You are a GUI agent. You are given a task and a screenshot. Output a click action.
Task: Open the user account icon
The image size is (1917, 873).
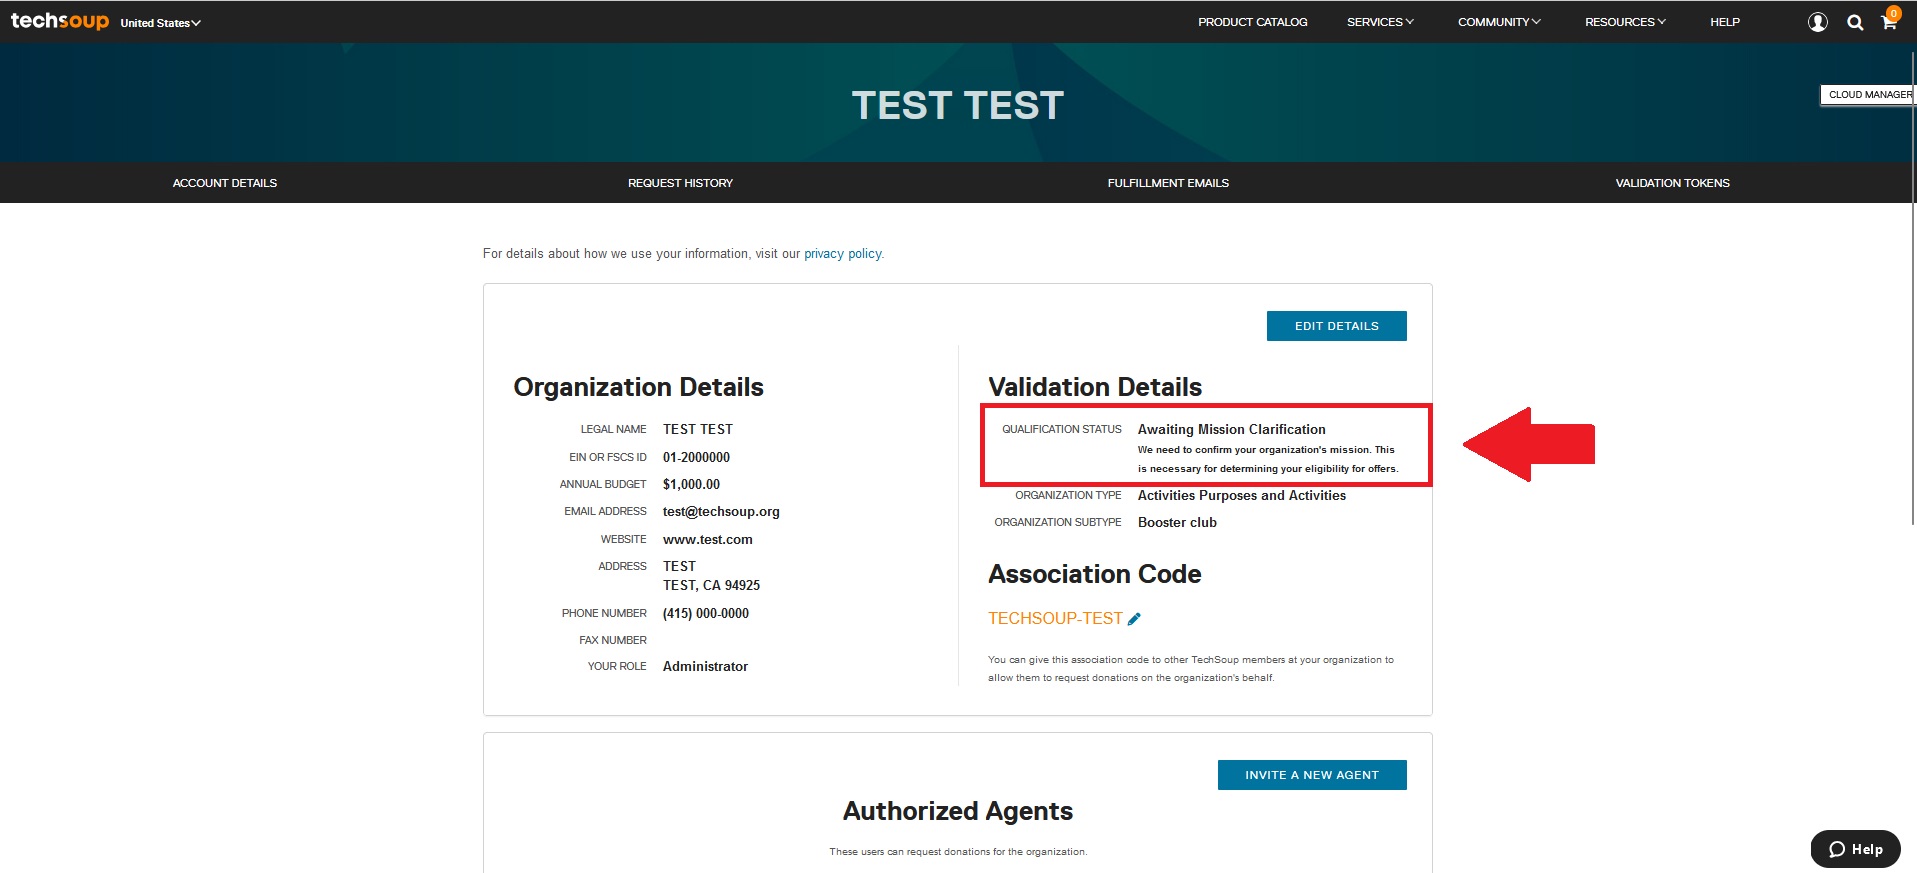(1818, 22)
